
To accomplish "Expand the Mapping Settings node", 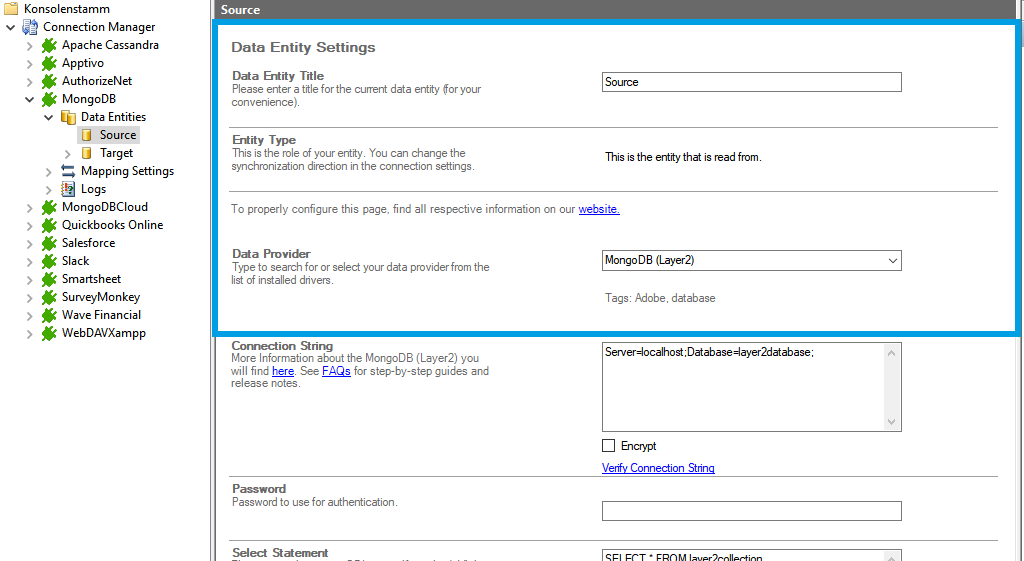I will (x=48, y=172).
